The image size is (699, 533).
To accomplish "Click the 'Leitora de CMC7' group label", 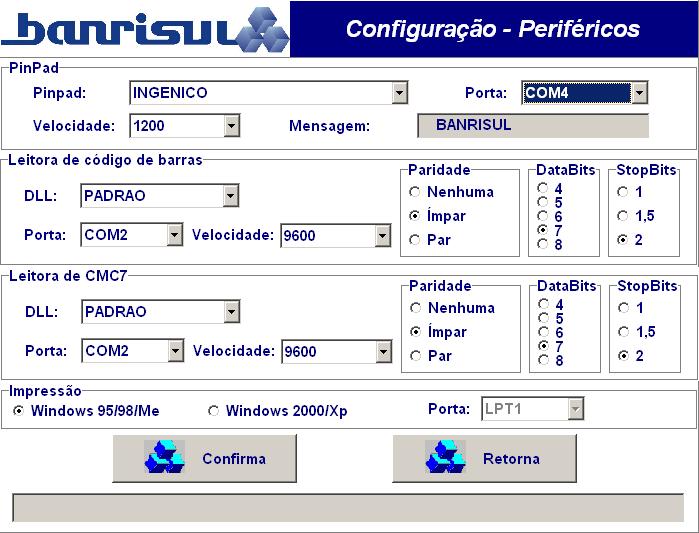I will click(68, 276).
